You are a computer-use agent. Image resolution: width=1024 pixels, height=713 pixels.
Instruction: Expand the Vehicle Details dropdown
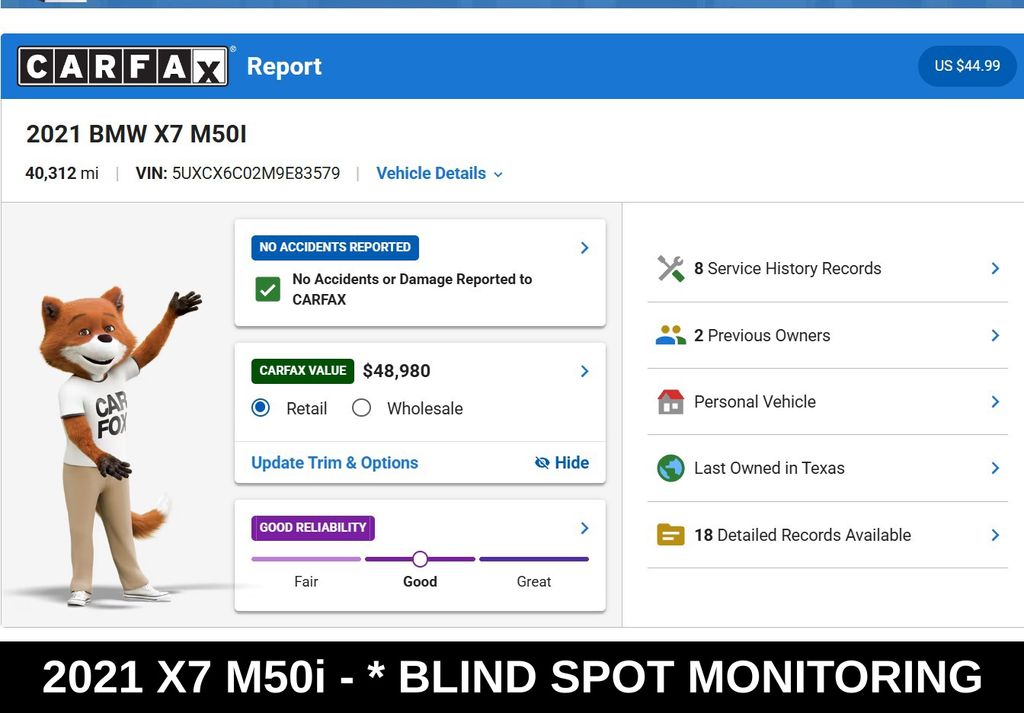pos(440,173)
